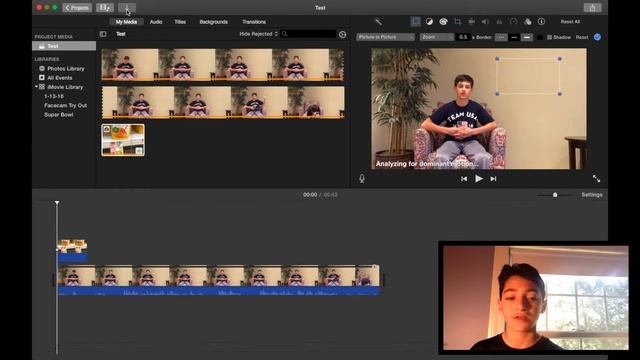Click the clip appearance settings icon in browser
Screen dimensions: 640x360
[x=342, y=35]
